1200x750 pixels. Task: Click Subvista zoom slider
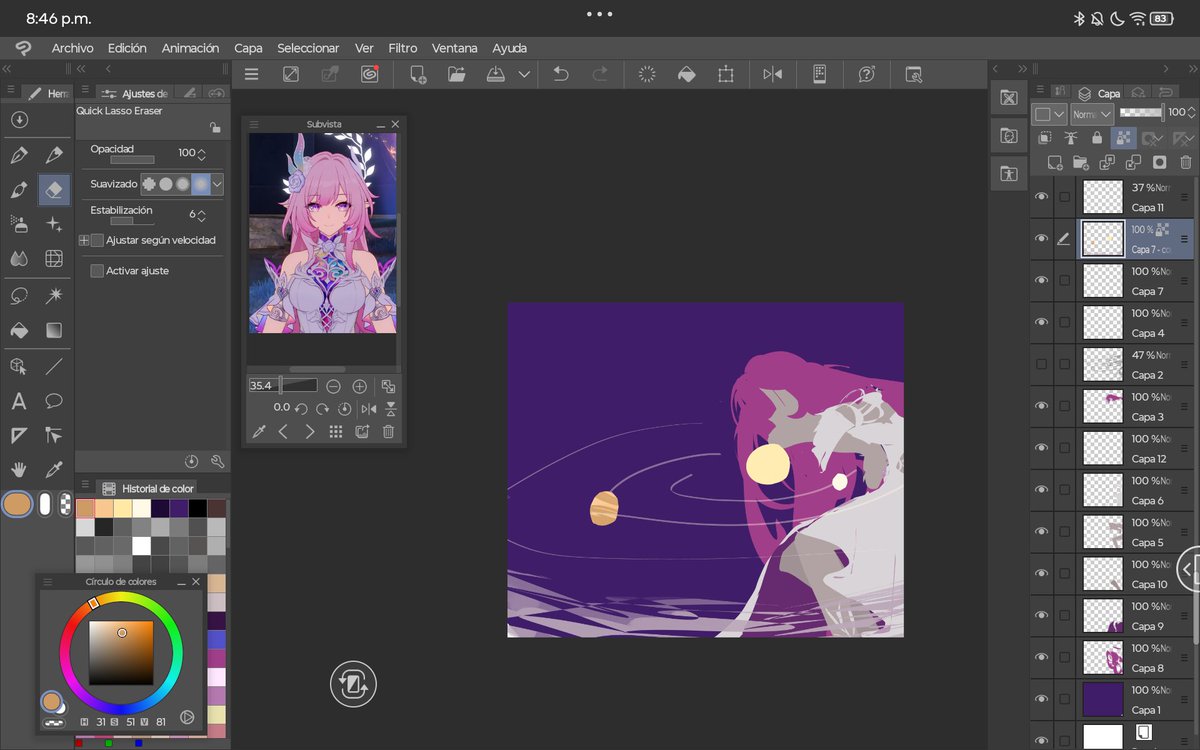point(283,385)
